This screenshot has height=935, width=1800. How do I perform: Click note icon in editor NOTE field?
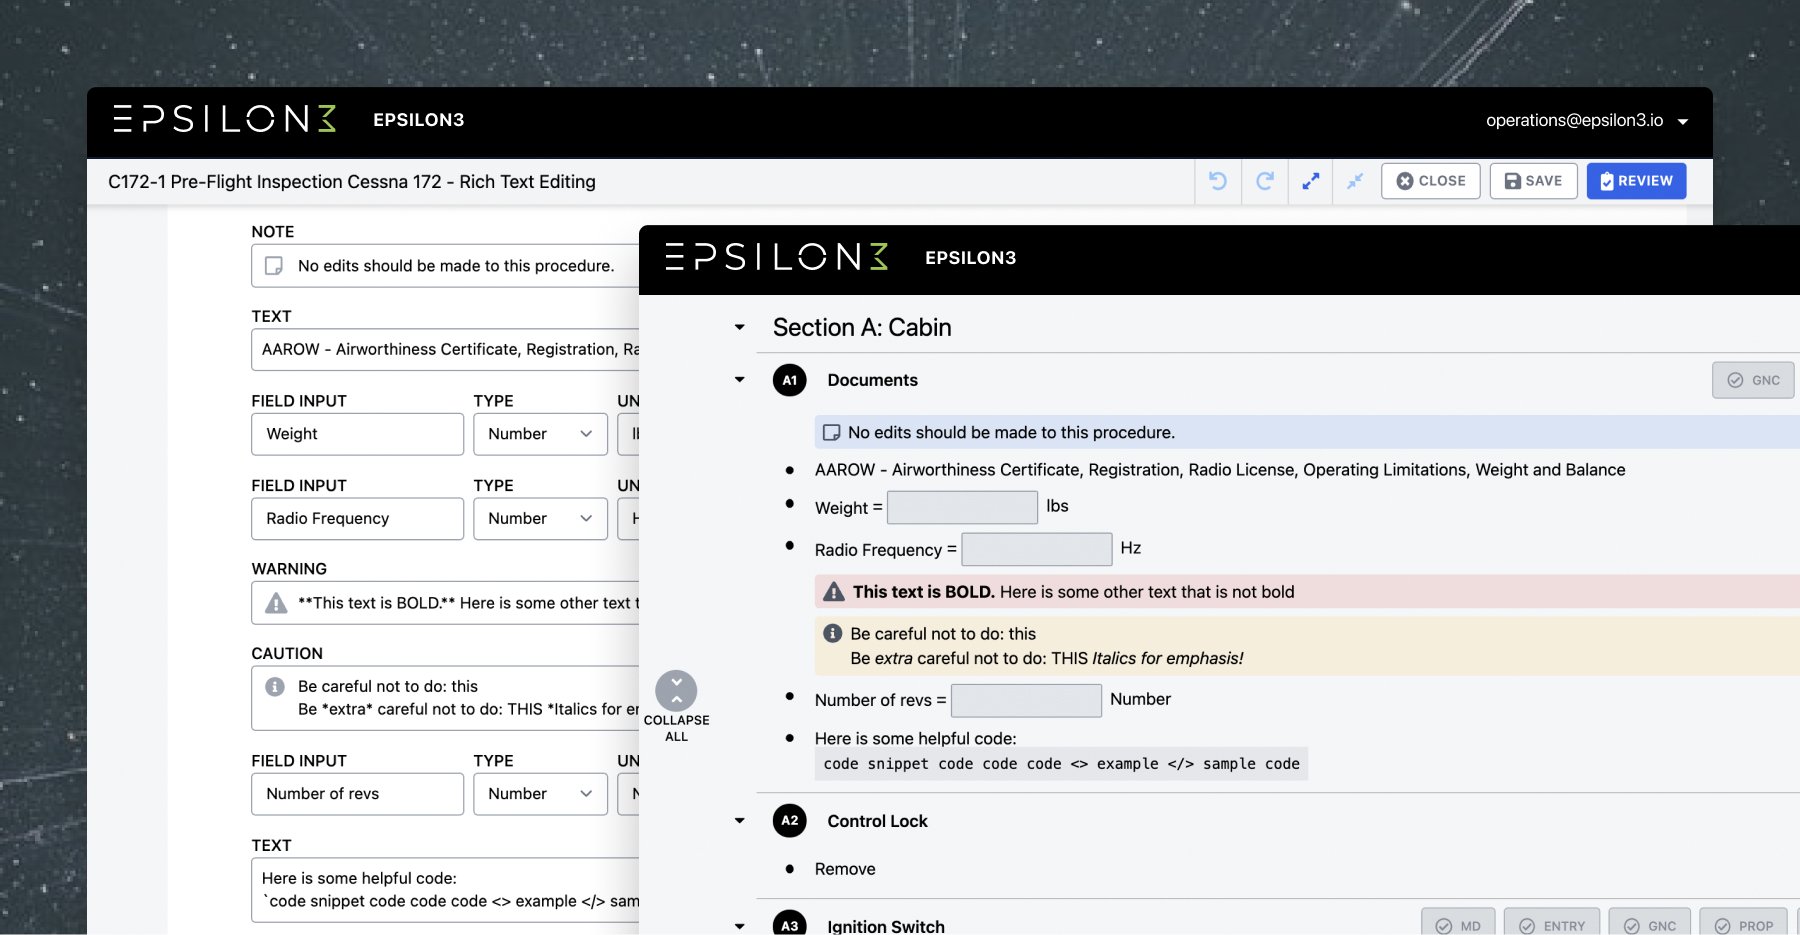point(274,266)
